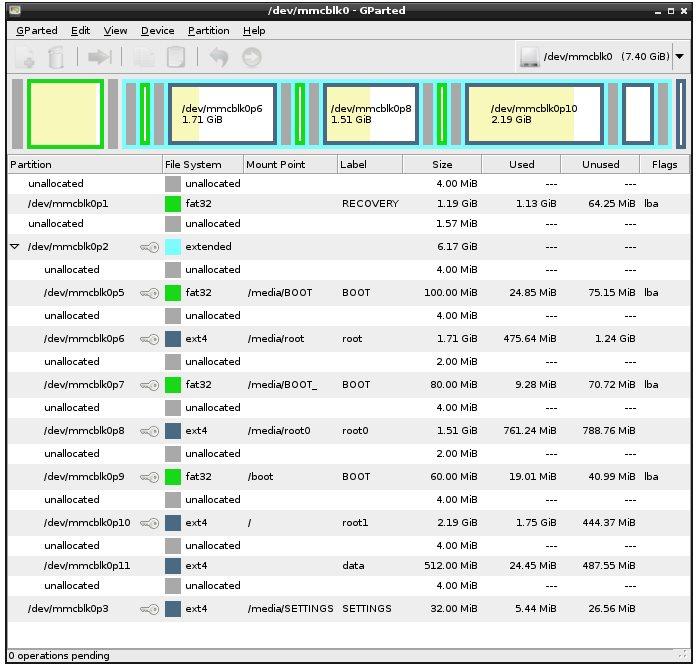Click the lba flag on mmcblk0p9 row

pos(651,477)
